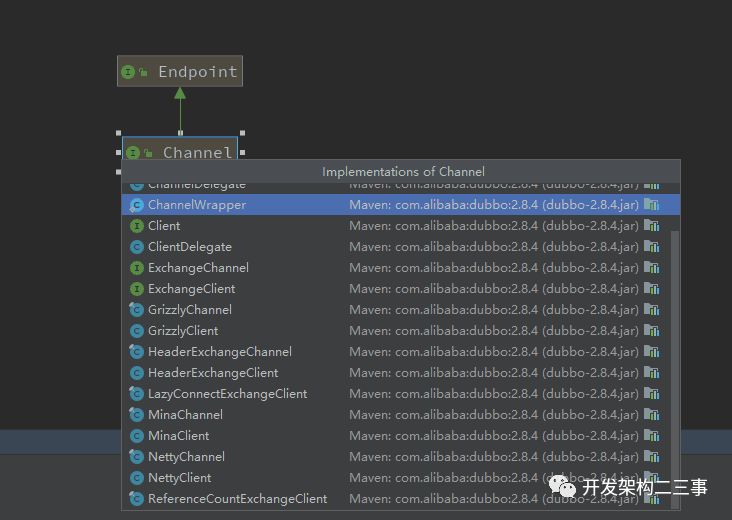Select Client interface row

396,225
